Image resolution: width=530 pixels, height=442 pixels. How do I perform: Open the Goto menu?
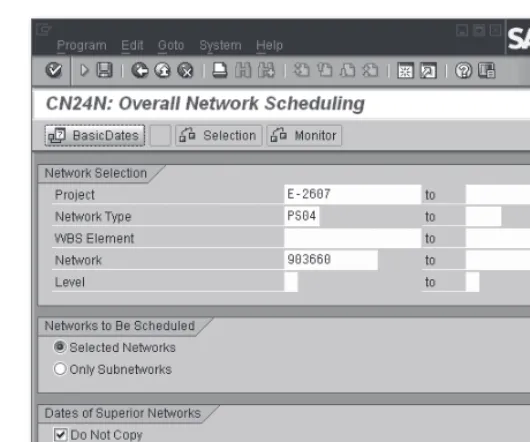(171, 45)
